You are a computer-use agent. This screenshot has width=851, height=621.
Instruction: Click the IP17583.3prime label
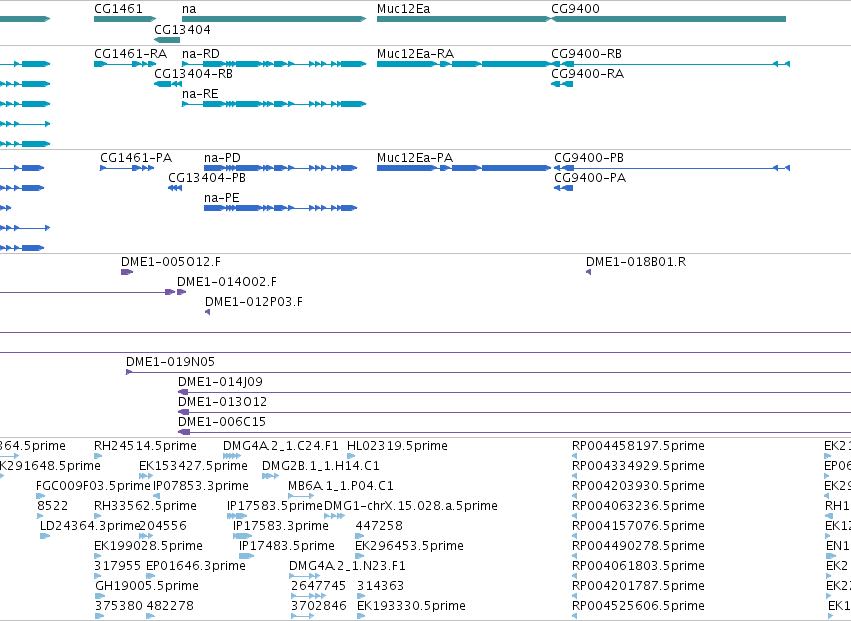click(x=281, y=526)
